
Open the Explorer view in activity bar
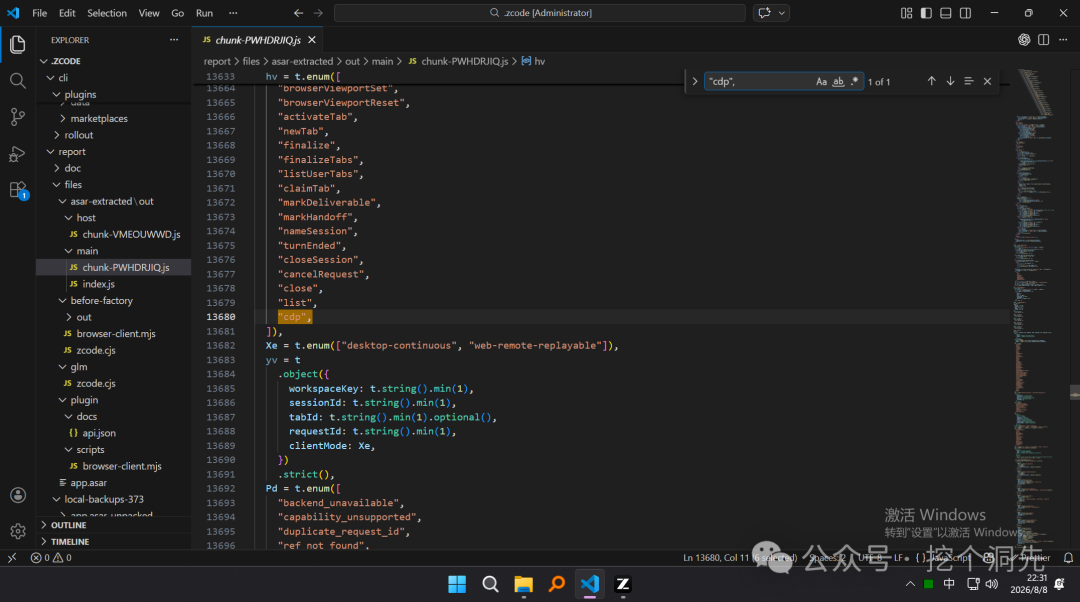(18, 45)
